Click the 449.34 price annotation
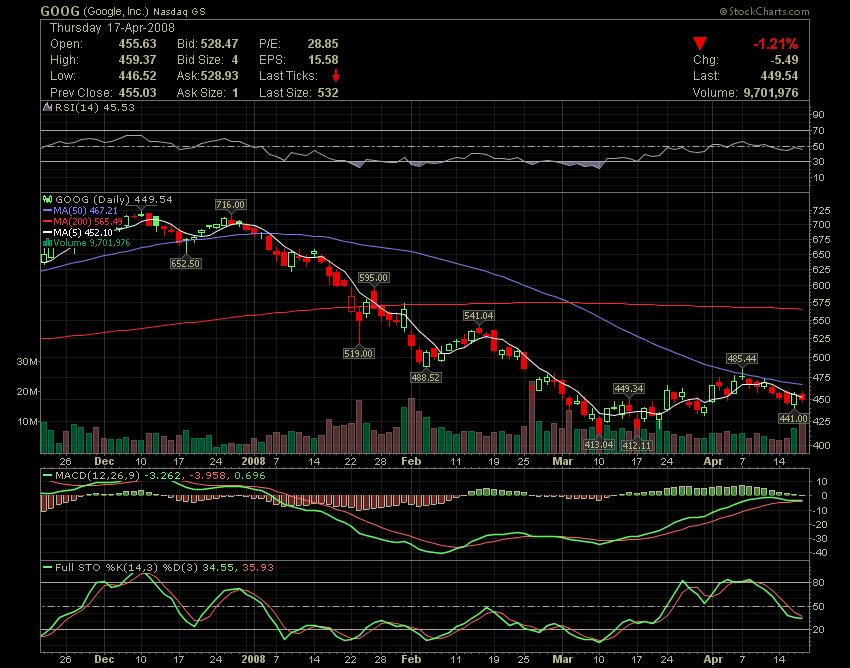 click(x=629, y=388)
